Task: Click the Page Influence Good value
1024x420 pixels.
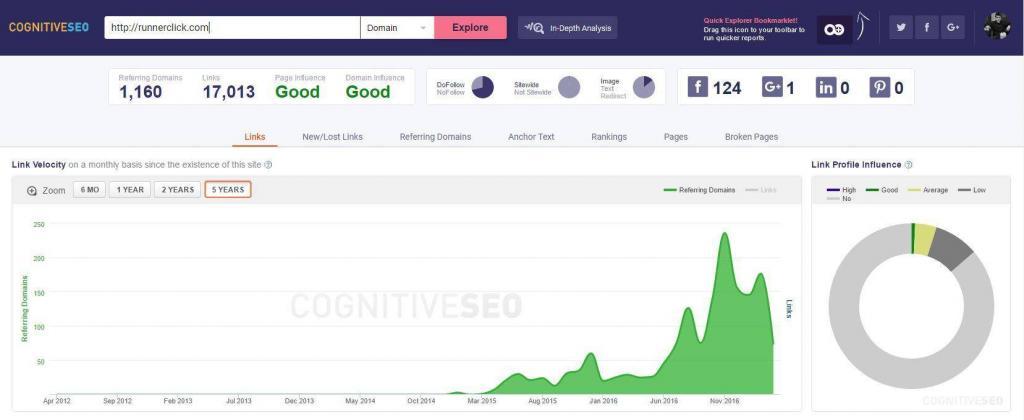Action: (x=297, y=91)
